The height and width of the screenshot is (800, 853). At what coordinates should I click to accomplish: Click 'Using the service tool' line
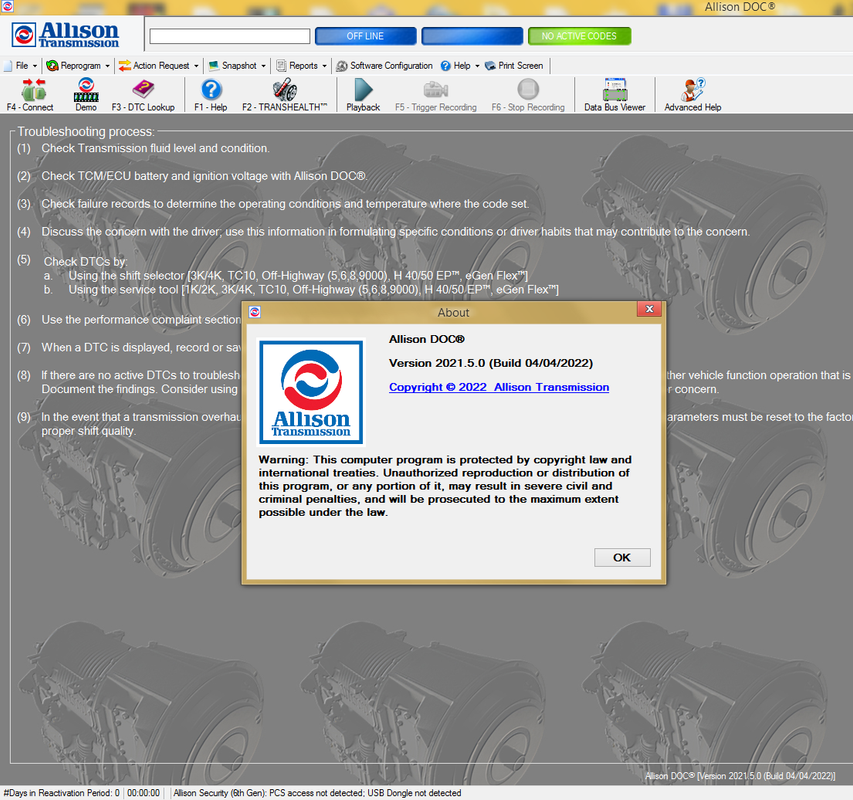click(313, 289)
